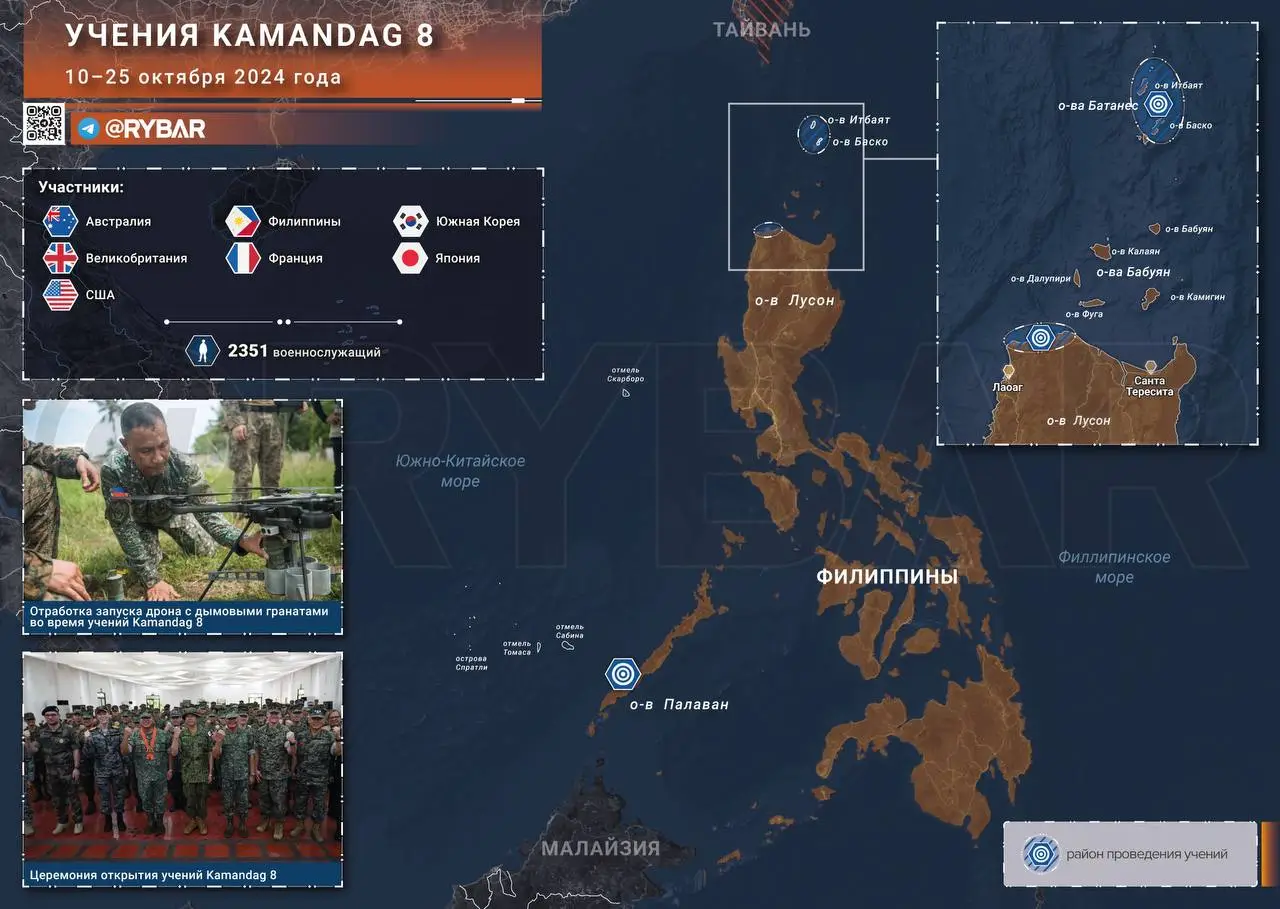Click the УЧЕНИЯ KAMANDAG 8 title
Screen dimensions: 1280x909
[250, 35]
